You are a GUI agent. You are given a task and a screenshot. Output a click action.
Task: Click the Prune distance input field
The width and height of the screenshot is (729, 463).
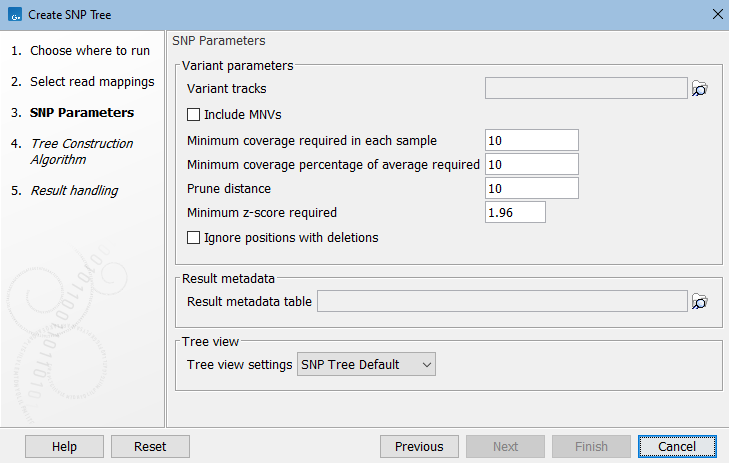(x=531, y=188)
